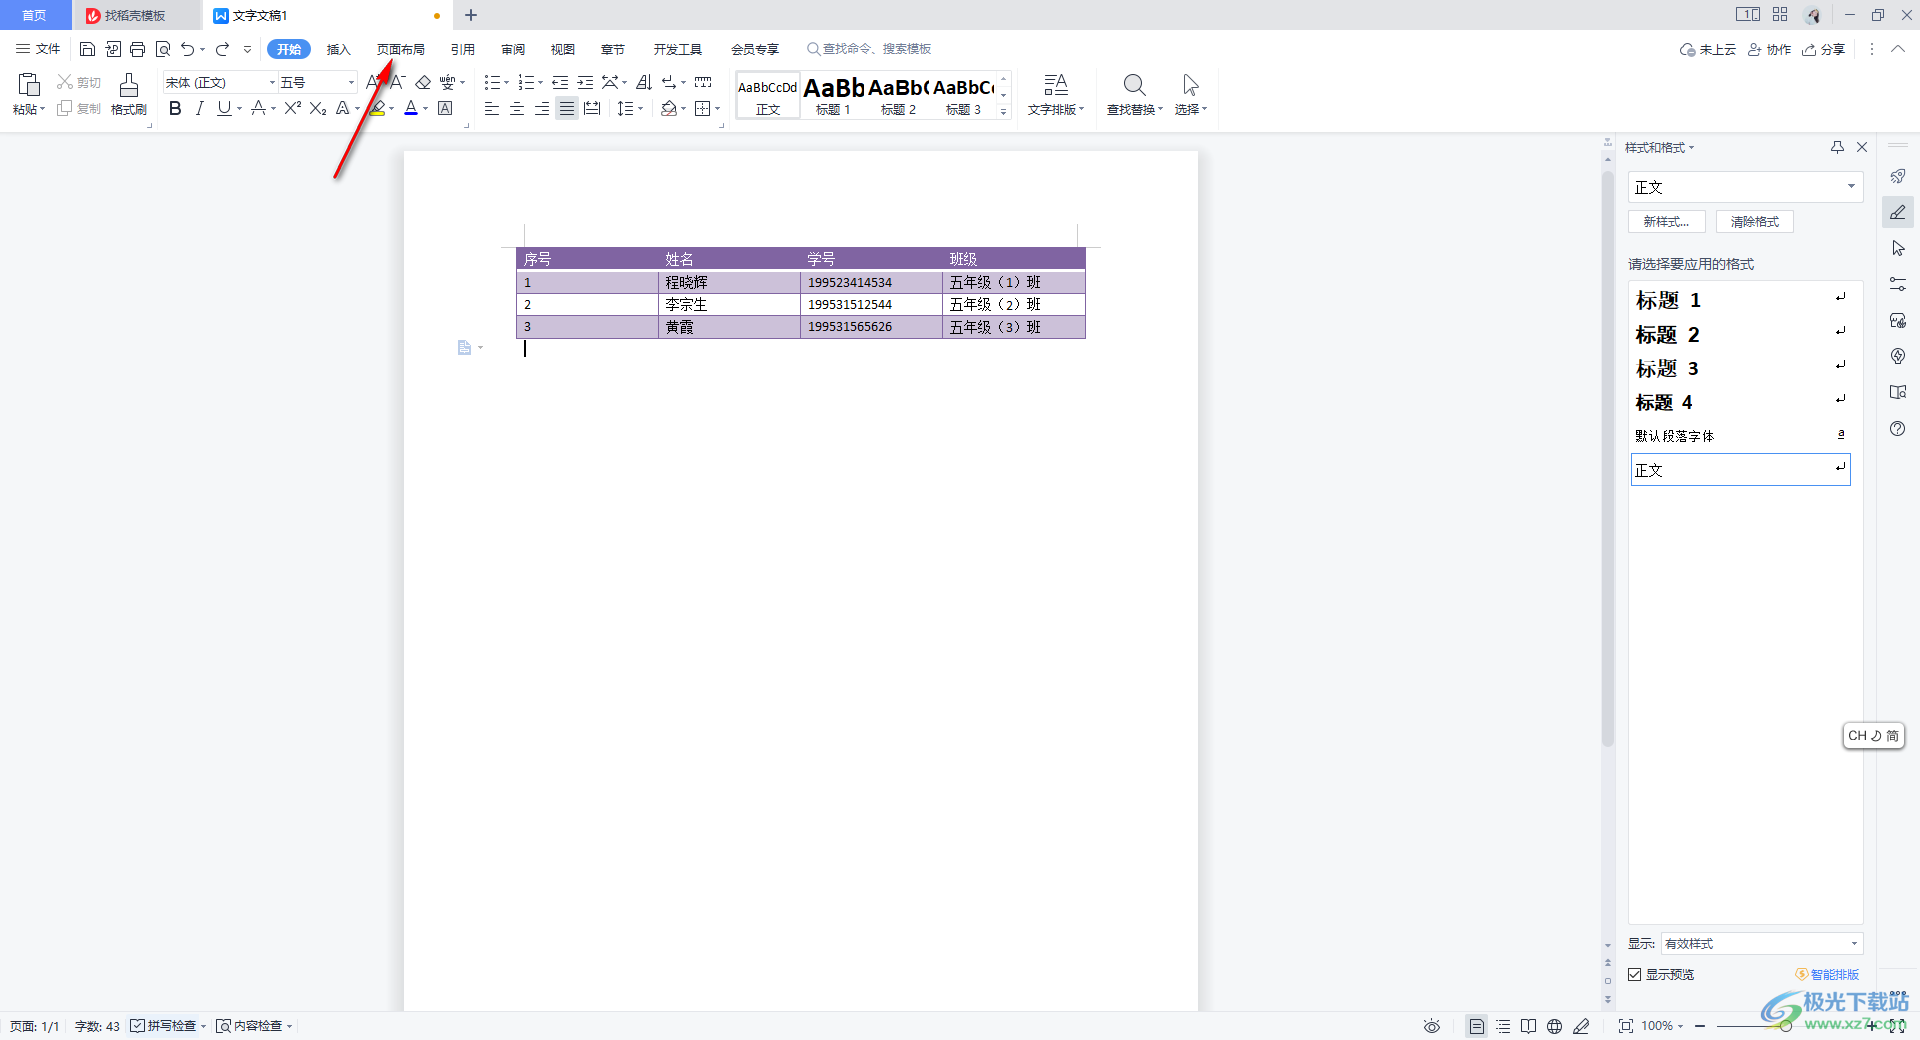Click the Copy button

79,108
